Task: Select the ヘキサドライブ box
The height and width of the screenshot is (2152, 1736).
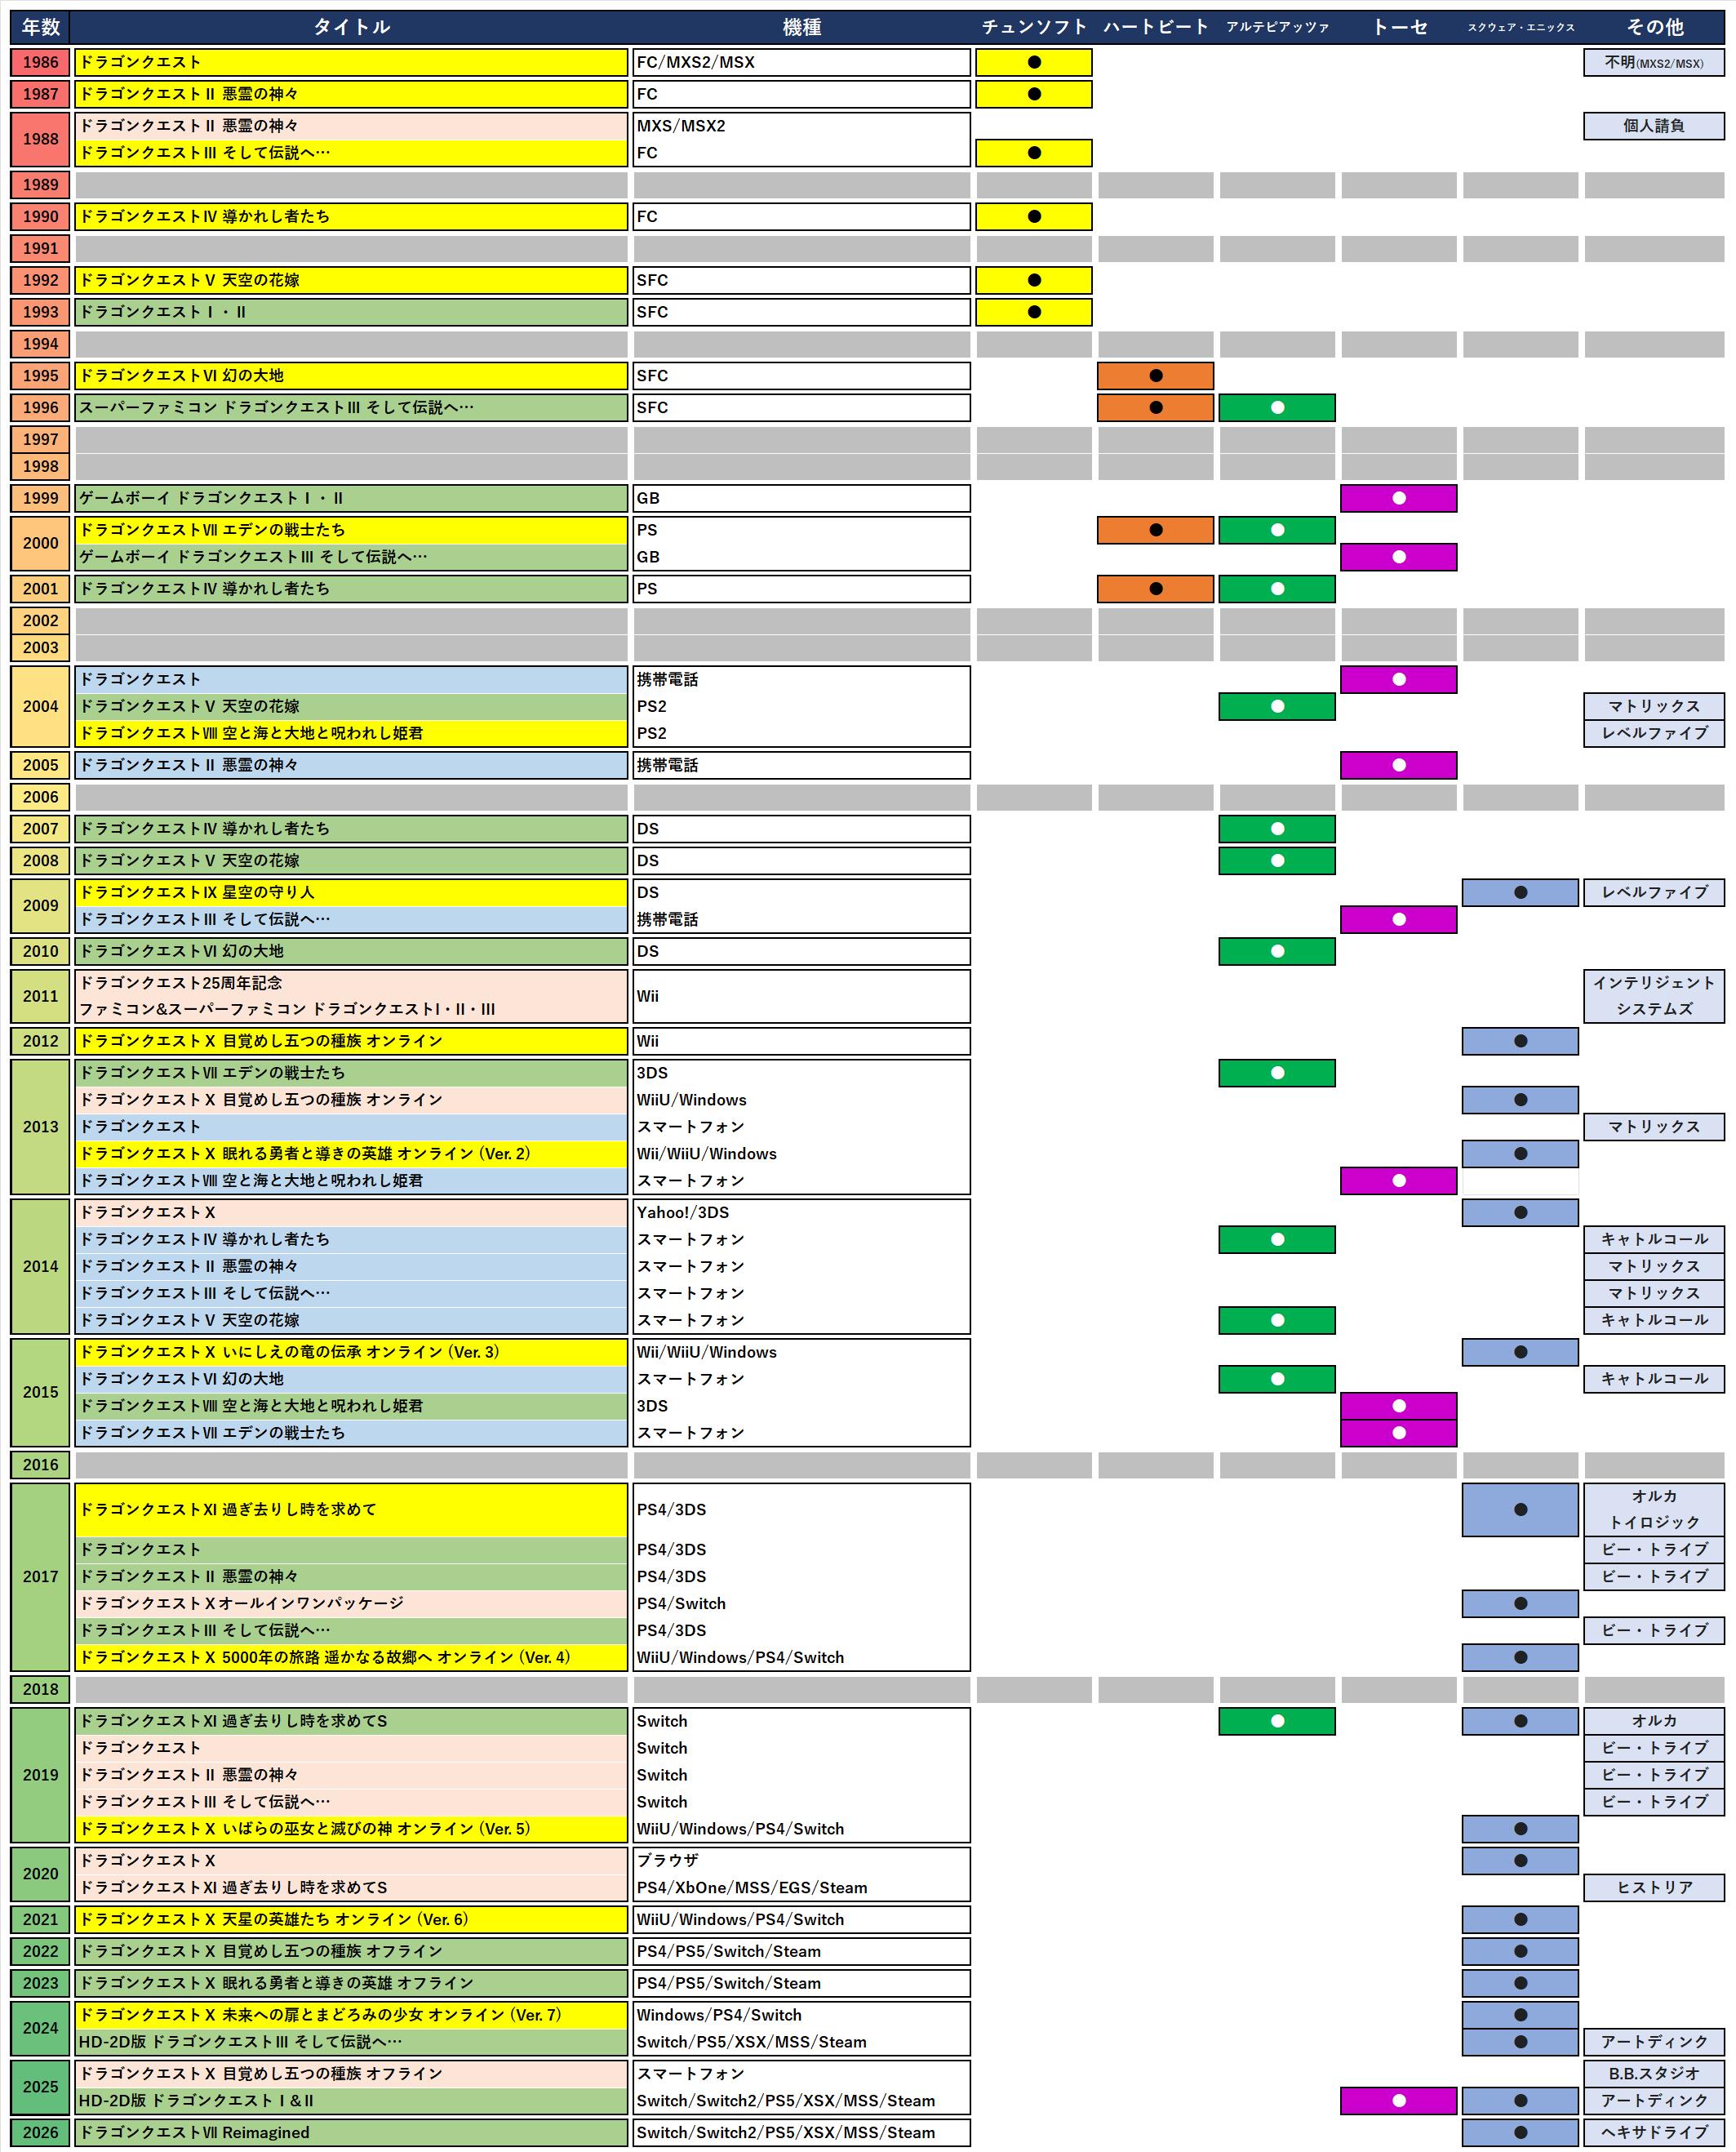Action: [1653, 2132]
